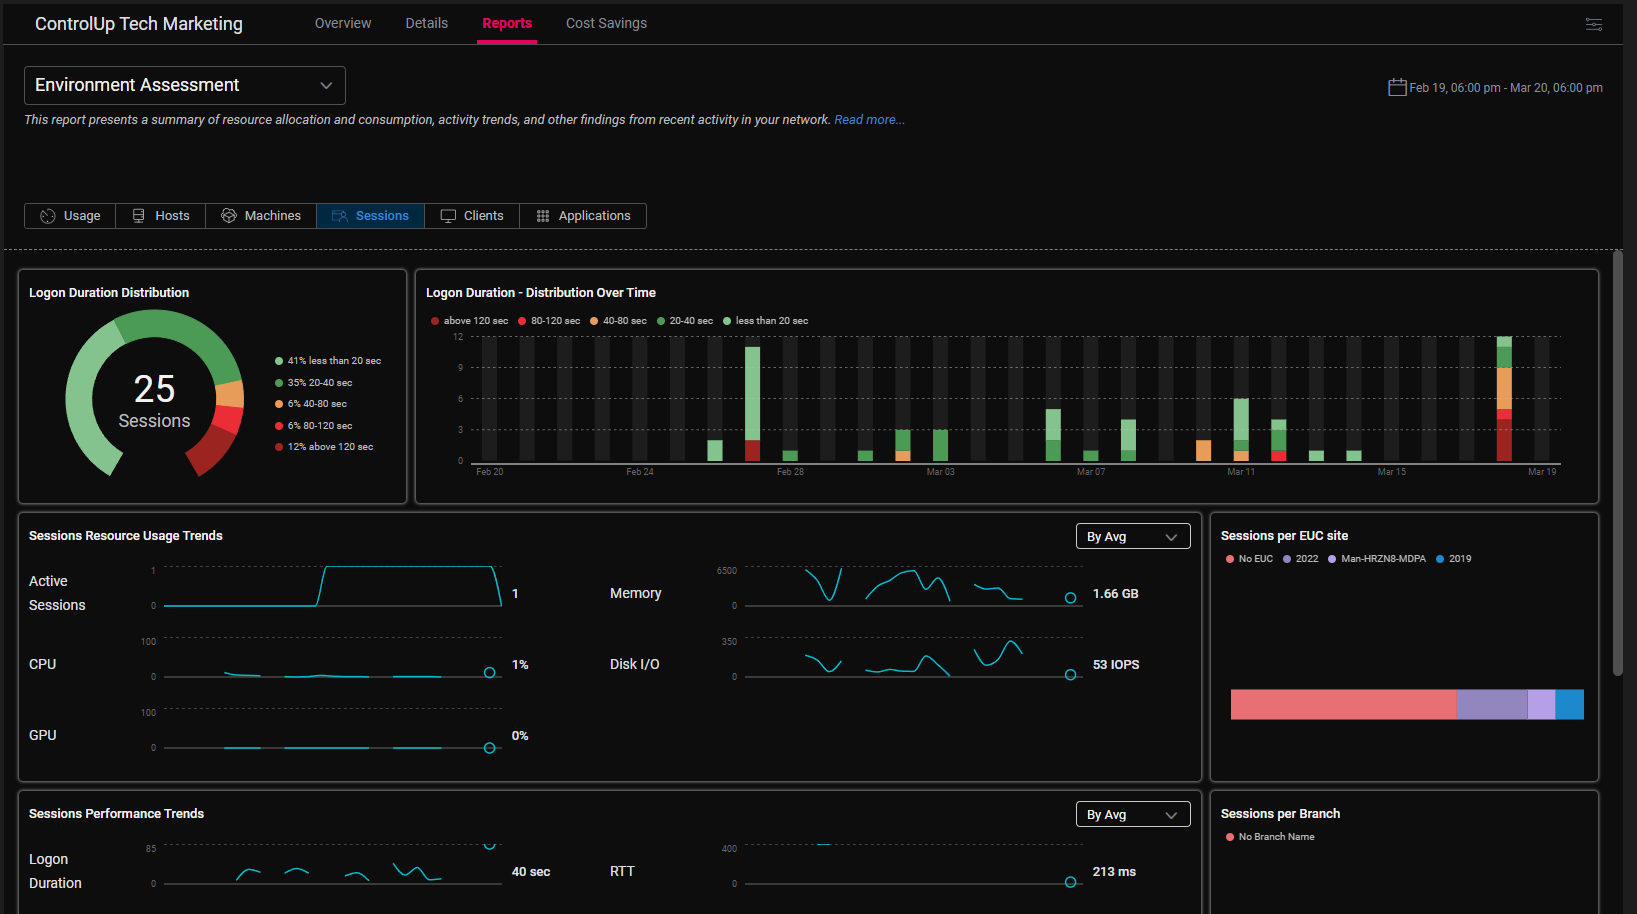Open the Cost Savings tab

click(x=606, y=23)
